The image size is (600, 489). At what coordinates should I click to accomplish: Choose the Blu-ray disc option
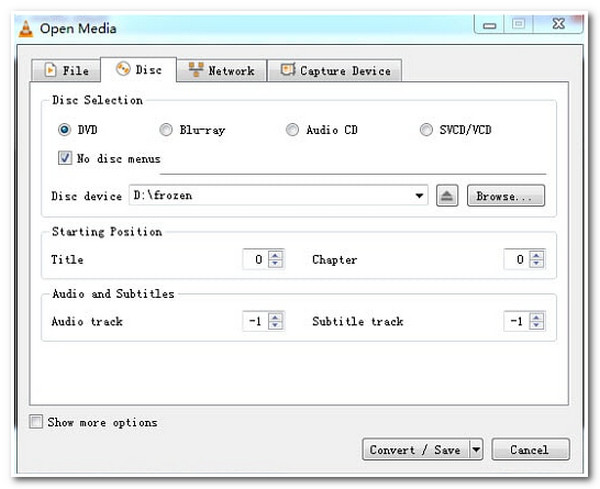[166, 130]
